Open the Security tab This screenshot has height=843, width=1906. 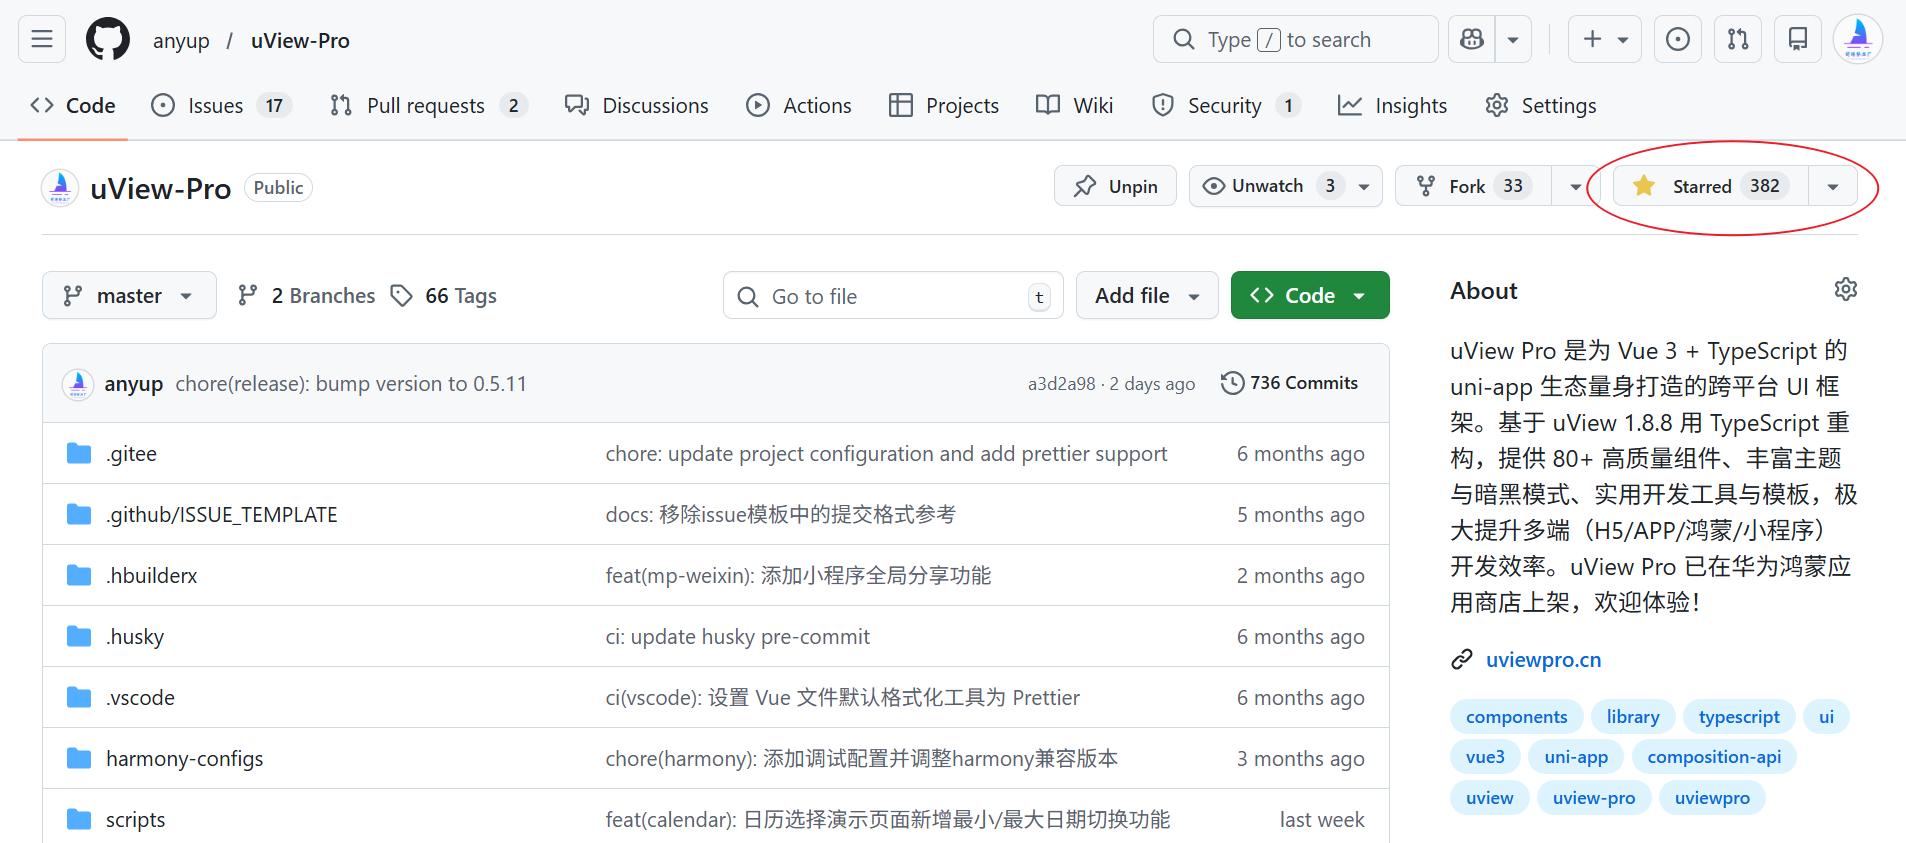click(x=1226, y=105)
